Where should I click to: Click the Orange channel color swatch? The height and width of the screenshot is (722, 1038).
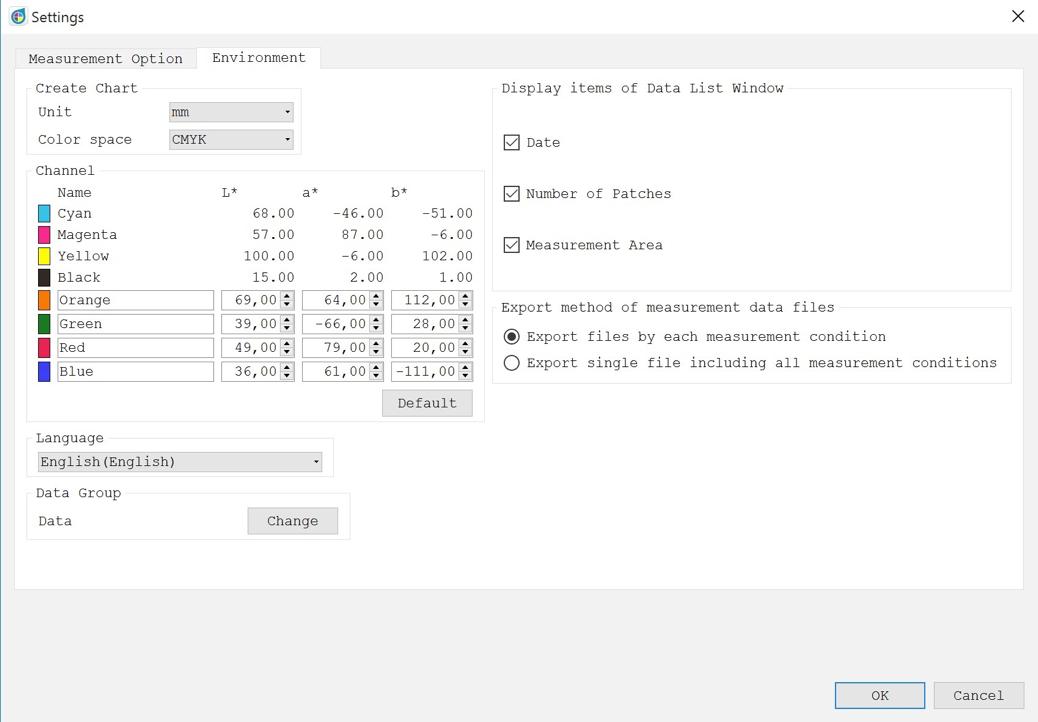click(44, 300)
